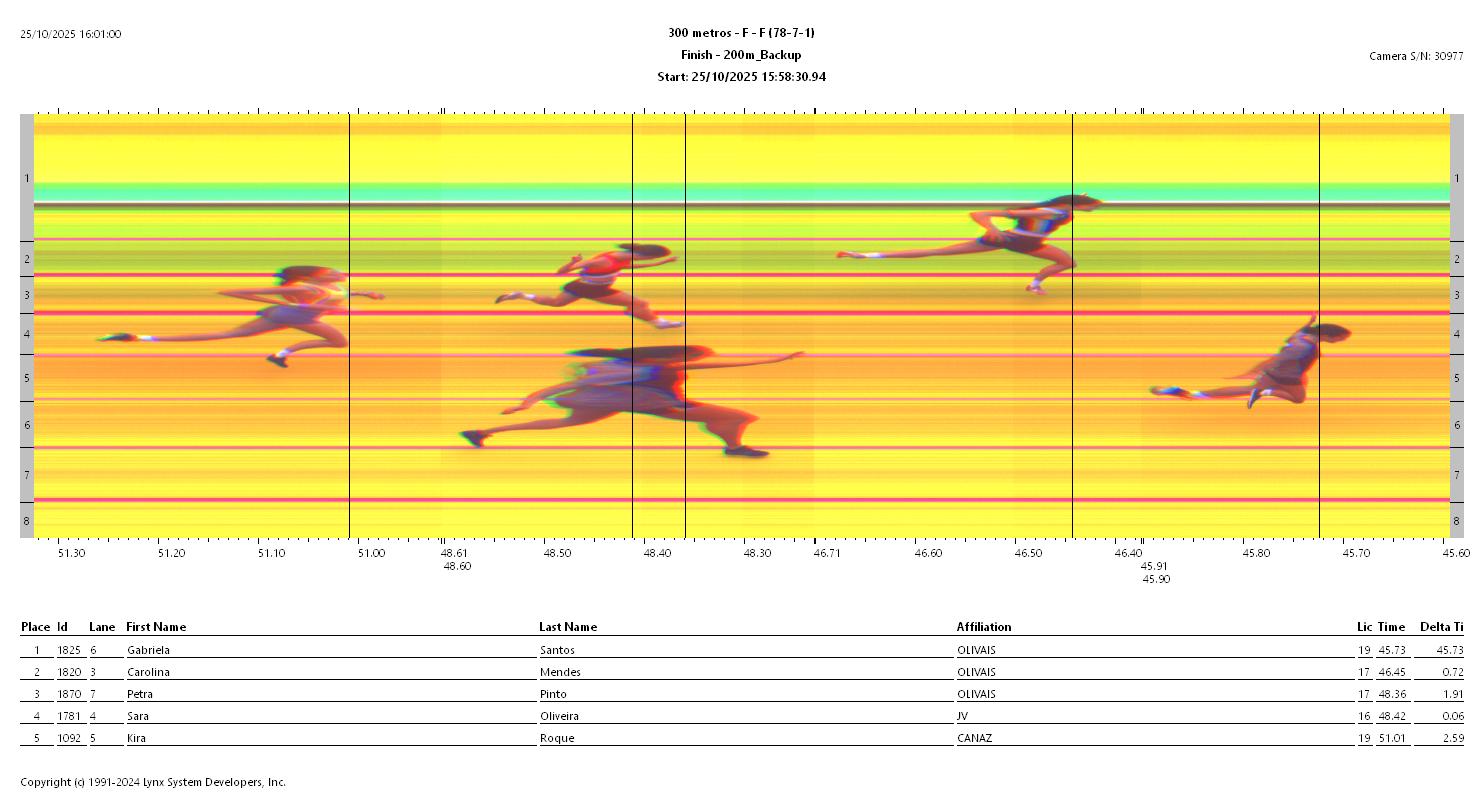Screen dimensions: 1484x810
Task: Select Kira's affiliation CANAZ
Action: 974,738
